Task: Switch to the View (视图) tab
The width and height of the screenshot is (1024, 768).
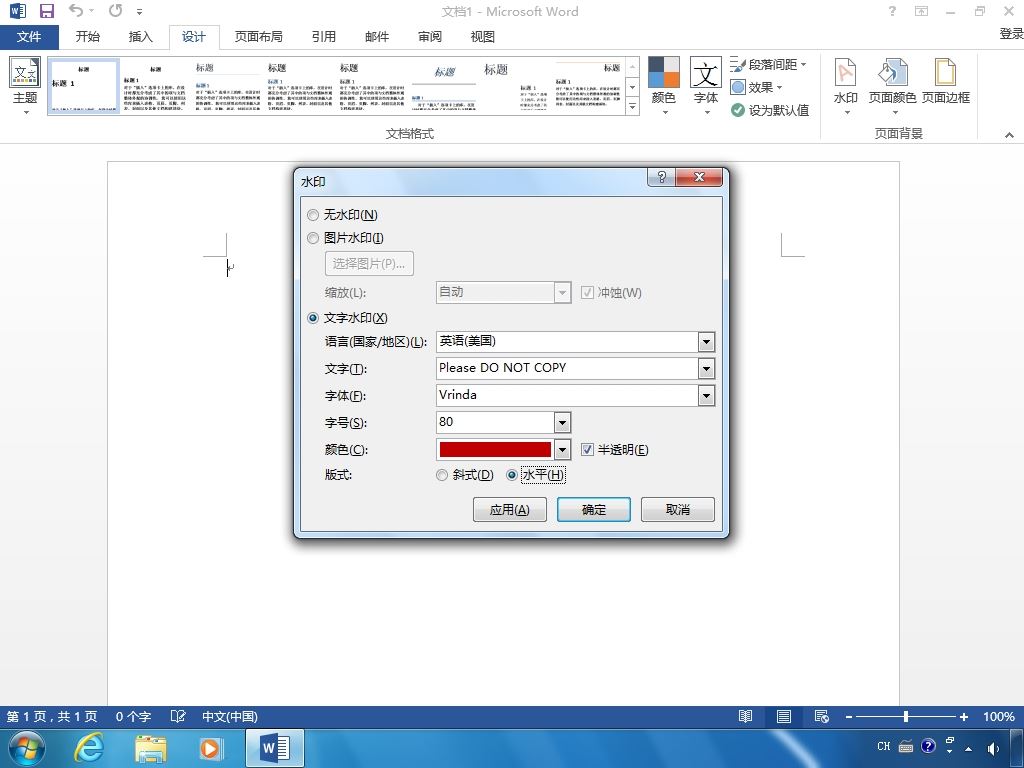Action: 483,37
